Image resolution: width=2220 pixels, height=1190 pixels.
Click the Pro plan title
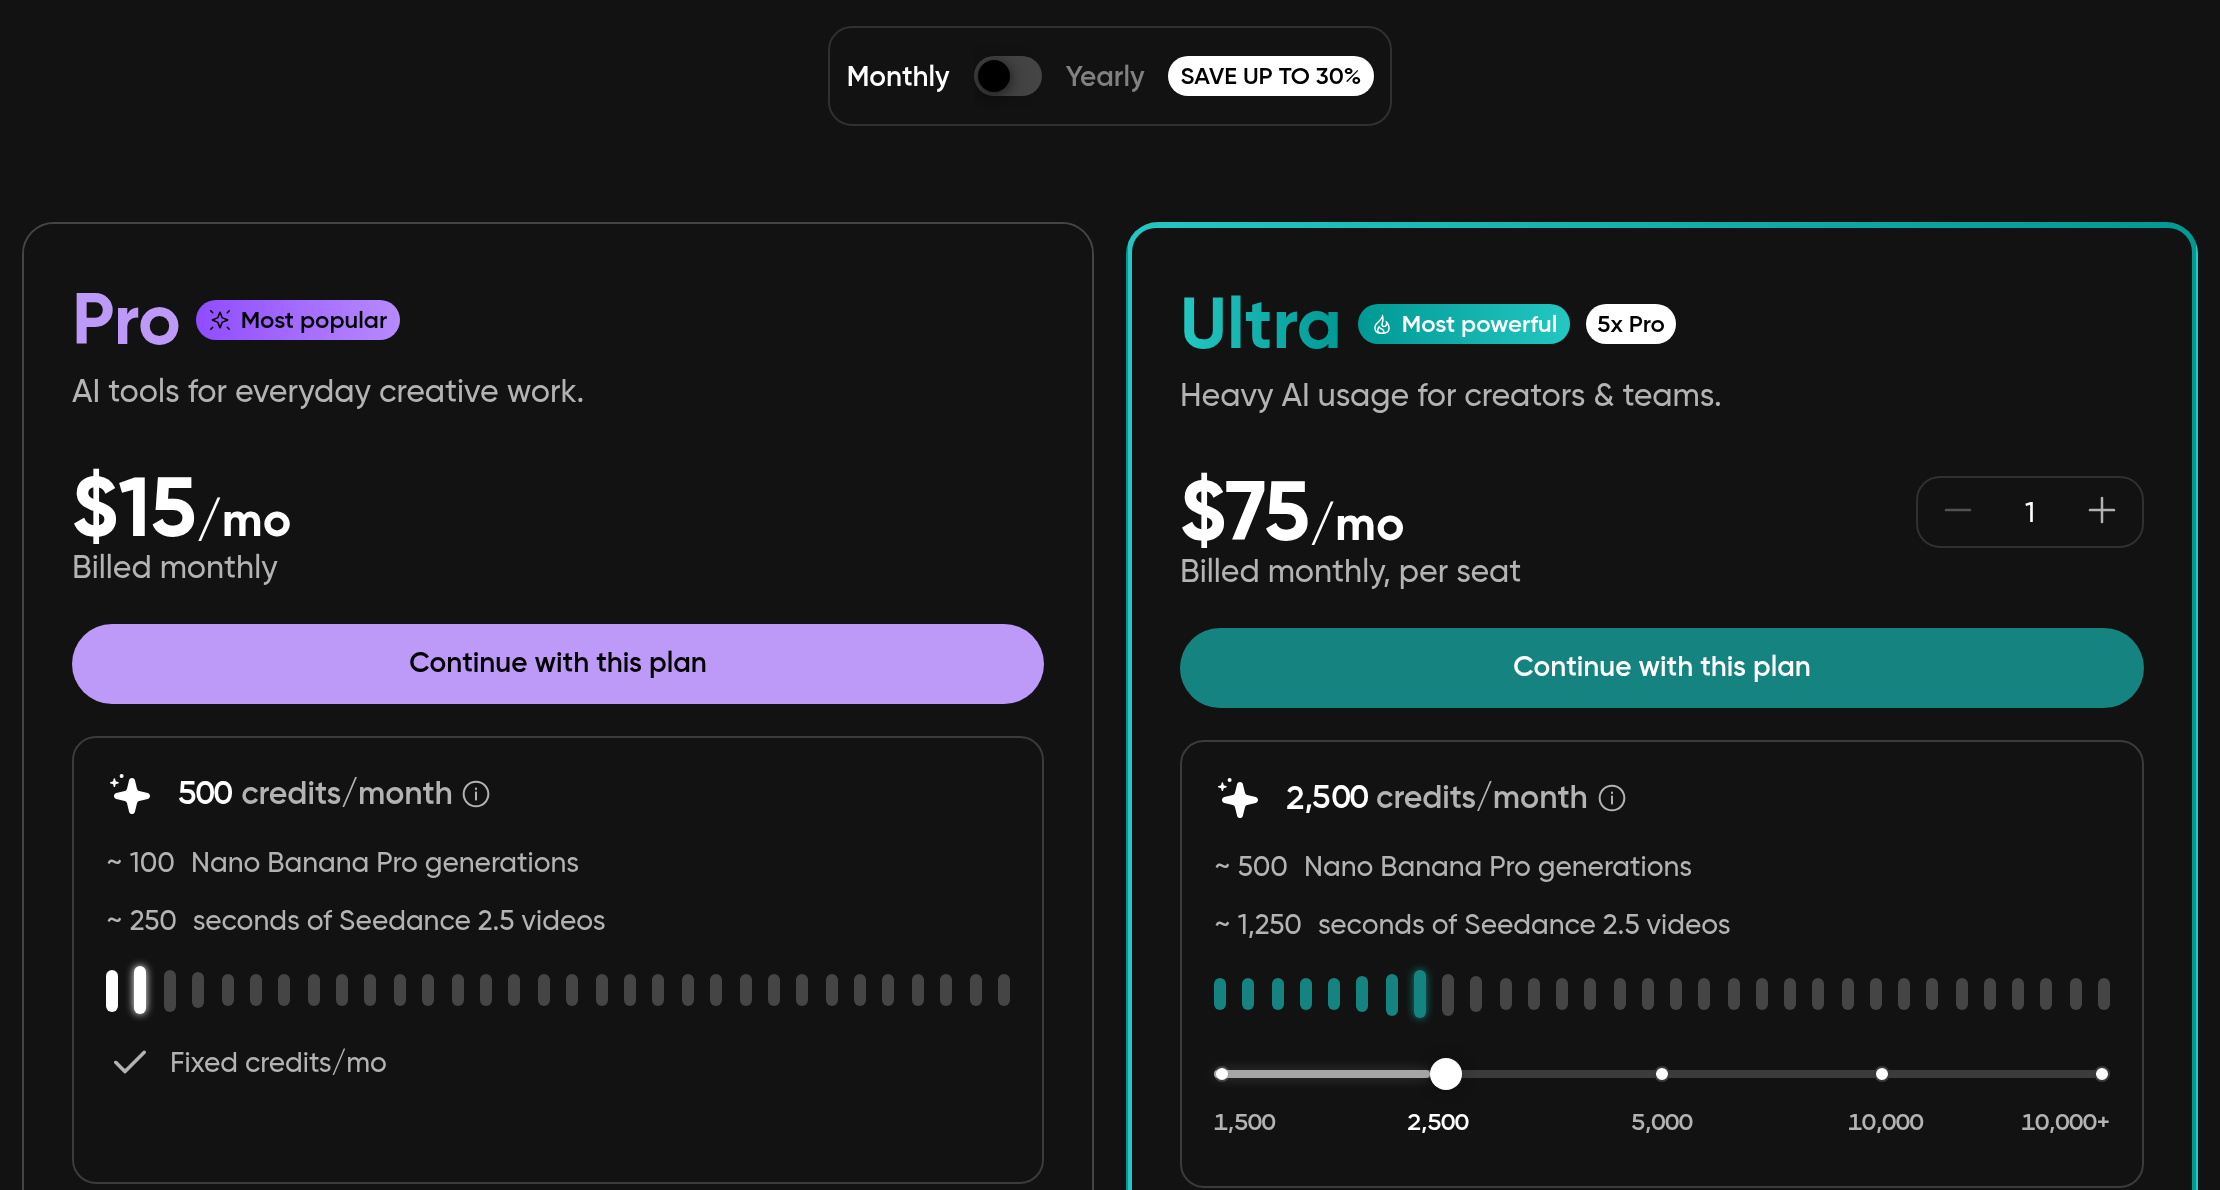tap(126, 320)
